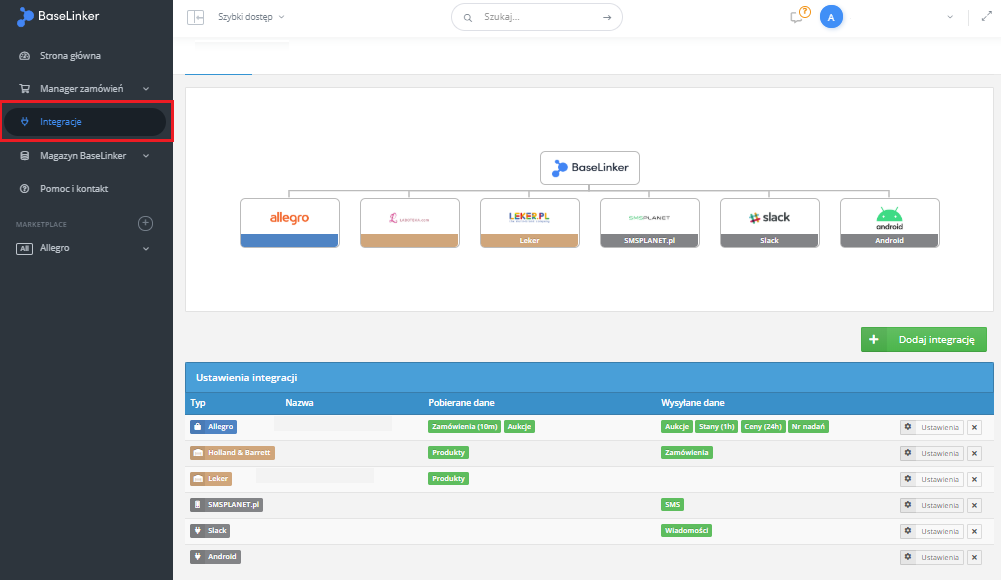Click SMS tag in SMSPLANET.pl row
Image resolution: width=1001 pixels, height=580 pixels.
(672, 505)
